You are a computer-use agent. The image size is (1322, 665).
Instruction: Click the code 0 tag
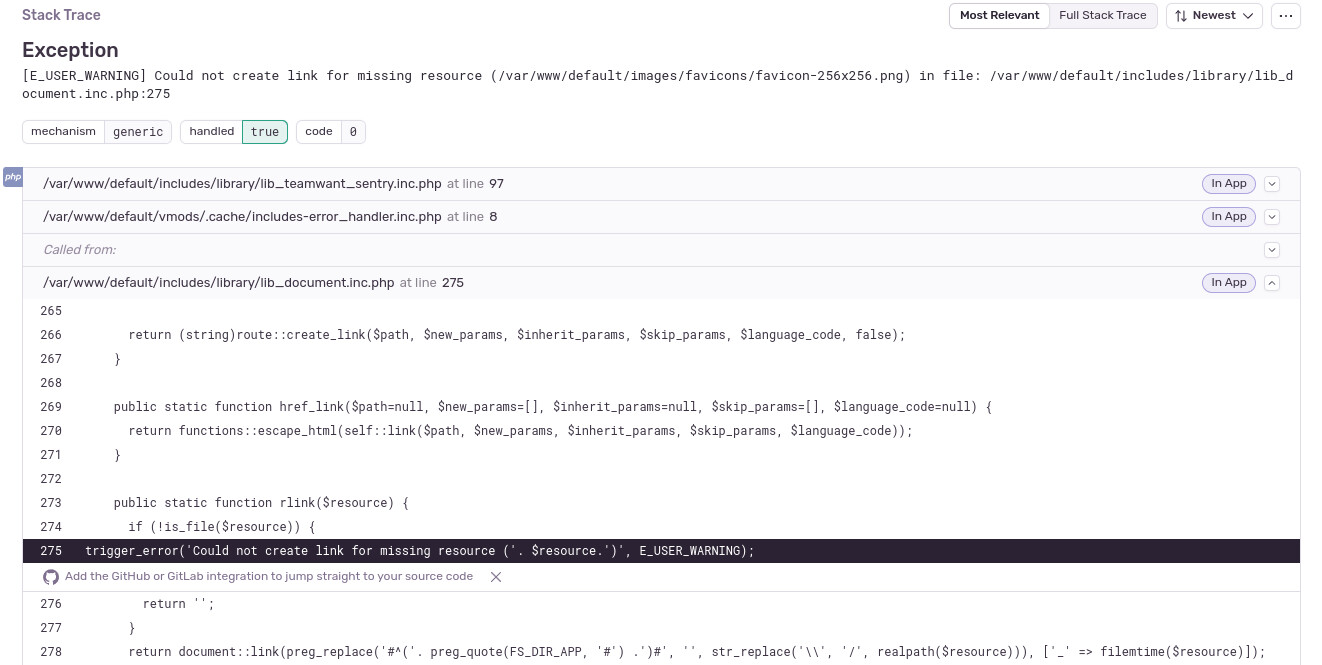coord(331,132)
